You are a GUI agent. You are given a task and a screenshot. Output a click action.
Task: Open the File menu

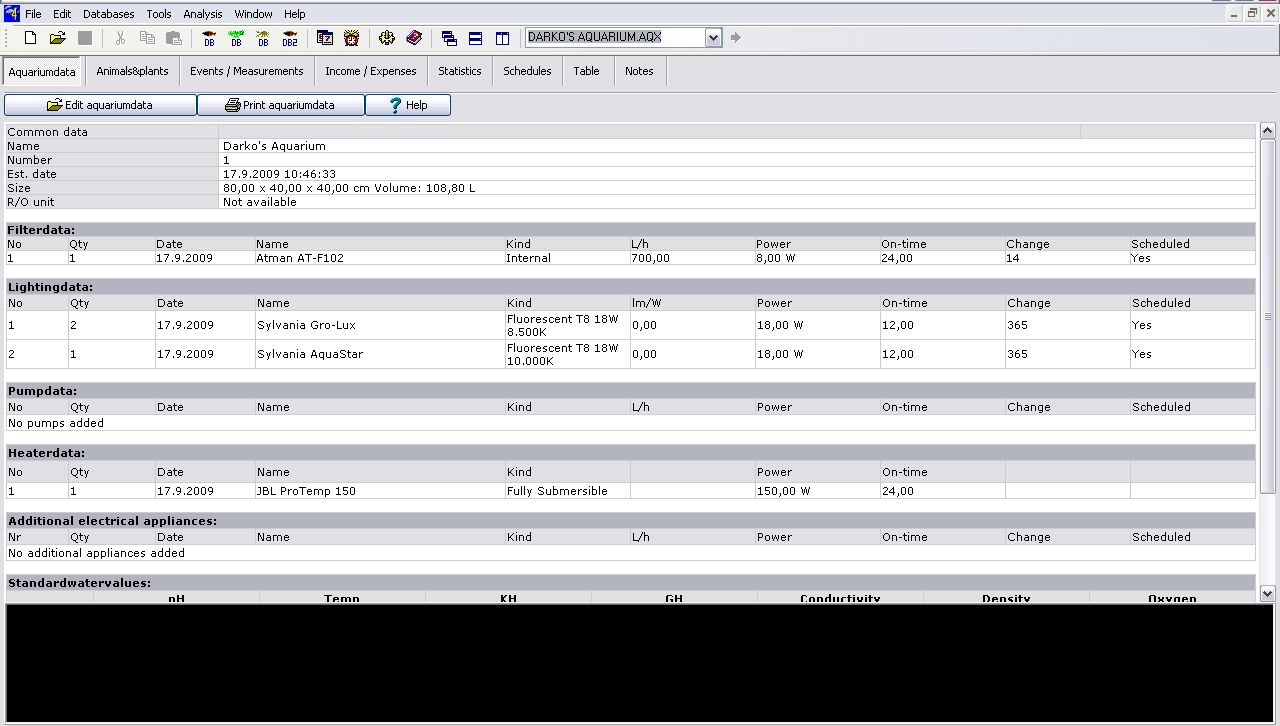(x=34, y=14)
